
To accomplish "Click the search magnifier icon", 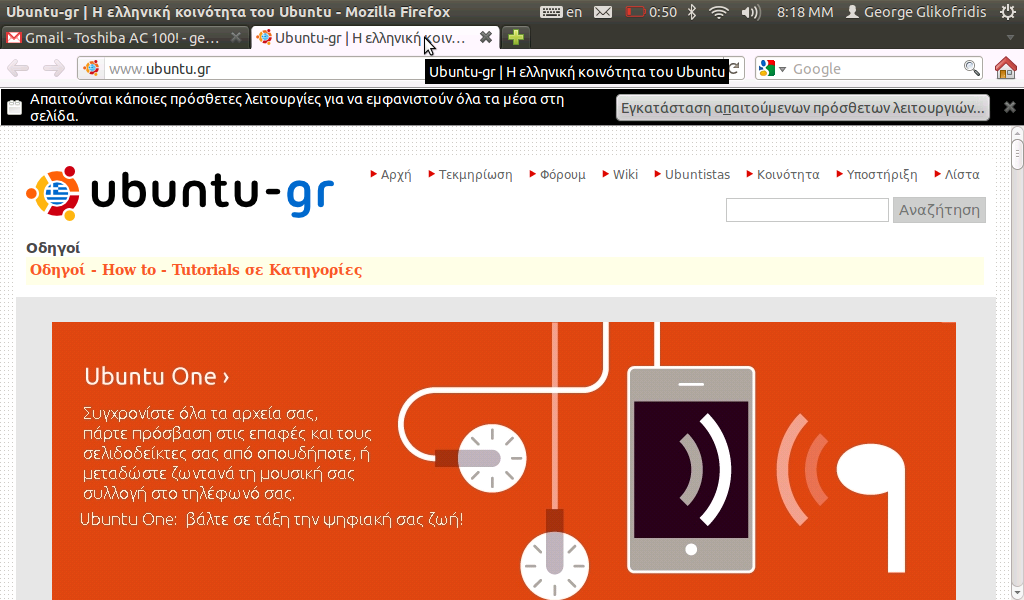I will [972, 68].
